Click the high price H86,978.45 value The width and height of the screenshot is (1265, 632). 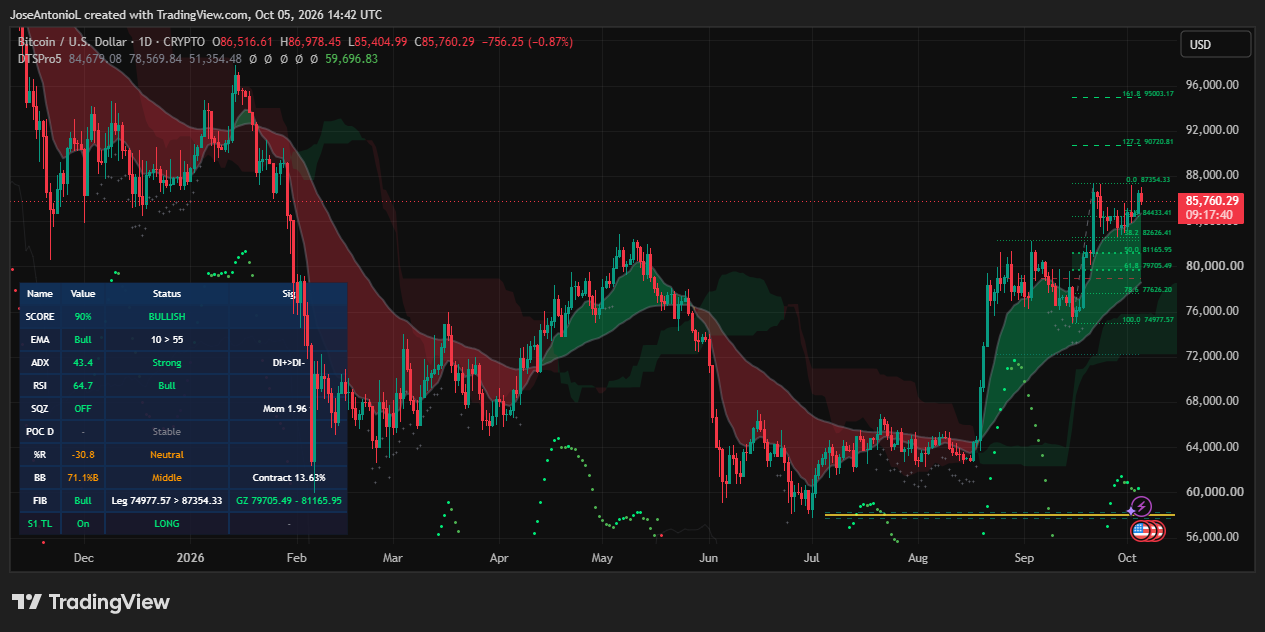click(x=310, y=42)
